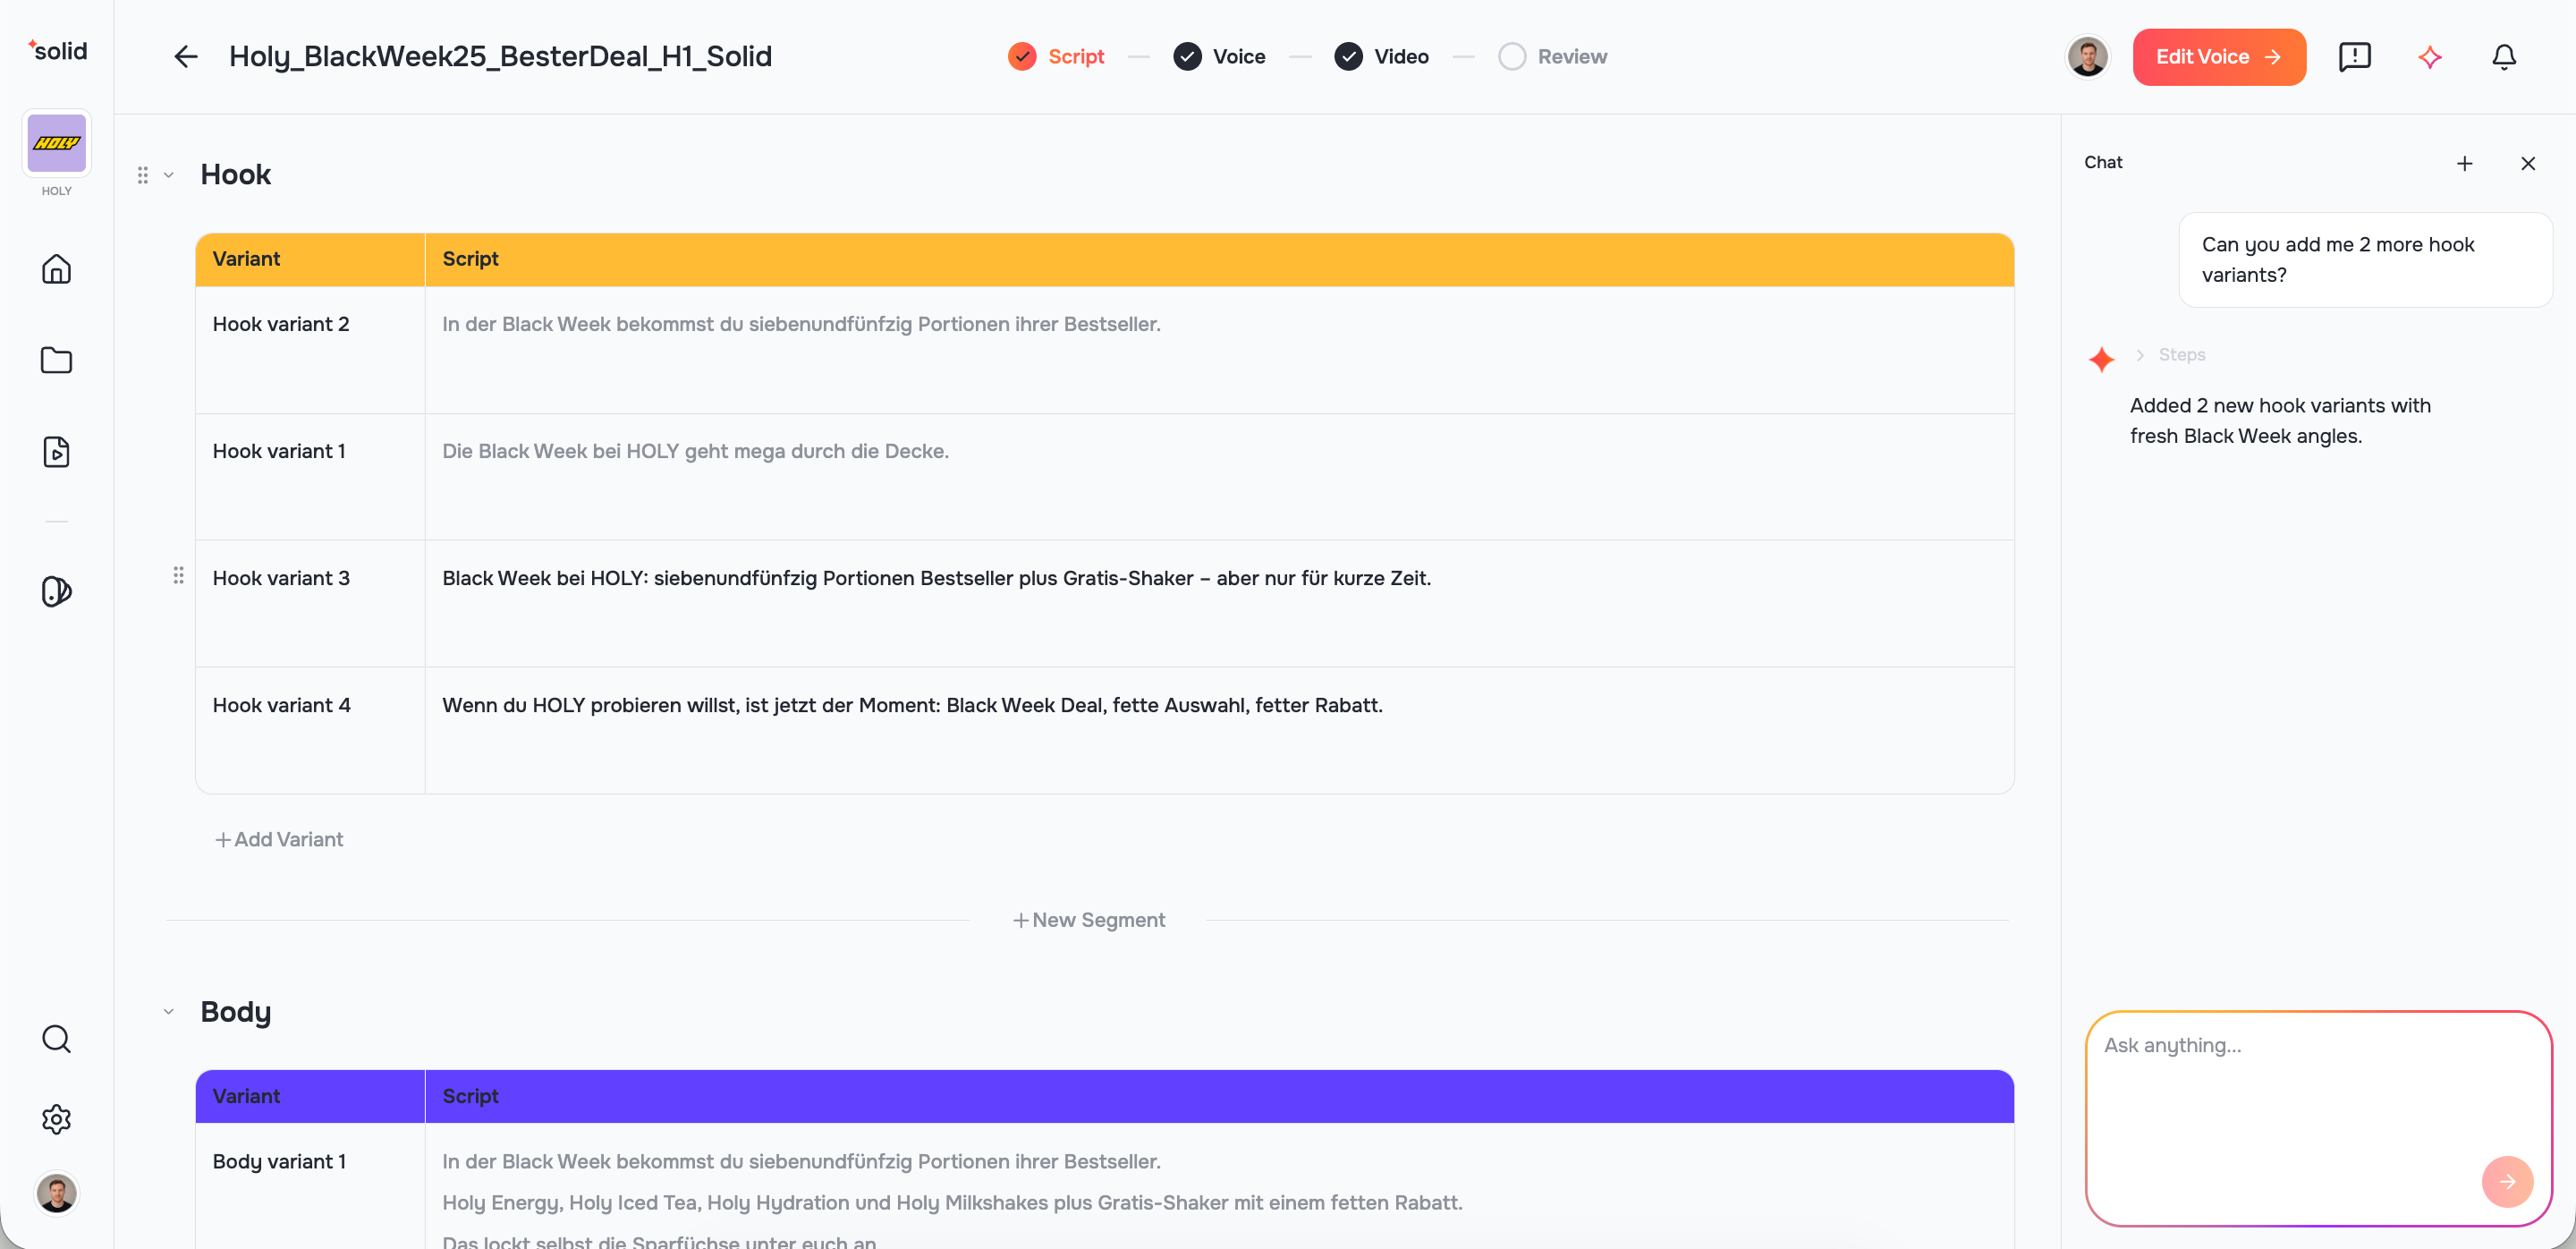Click the Variant header in Body table

point(246,1096)
